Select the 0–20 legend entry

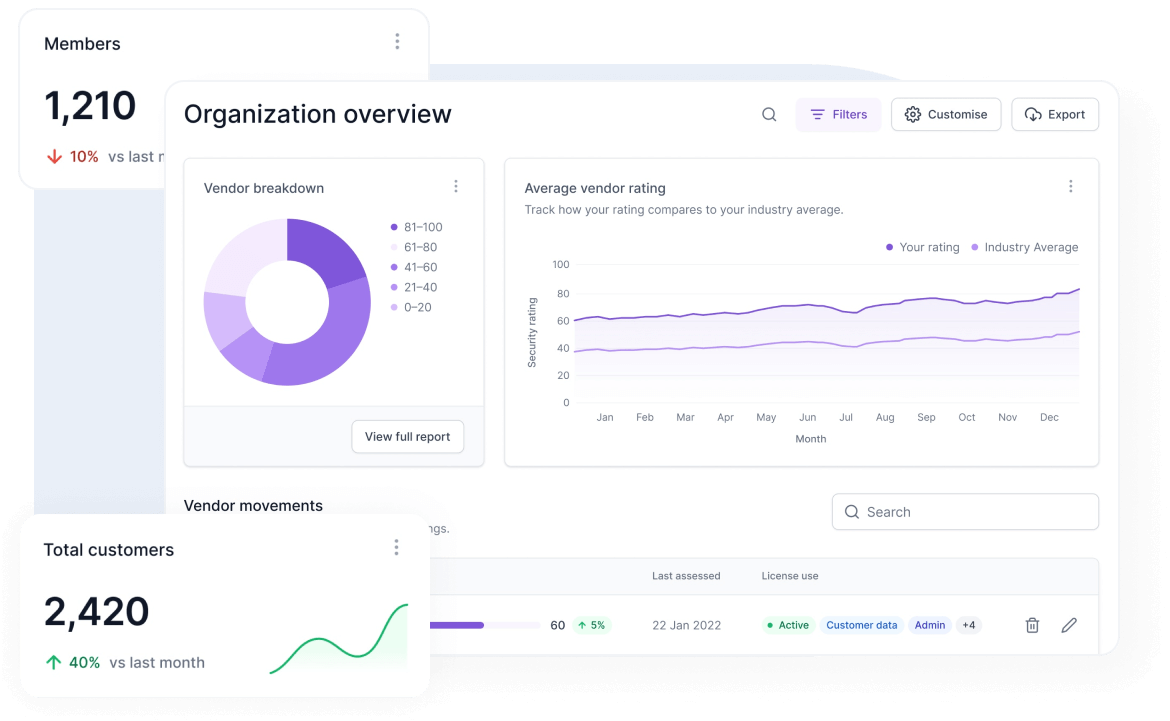point(411,308)
